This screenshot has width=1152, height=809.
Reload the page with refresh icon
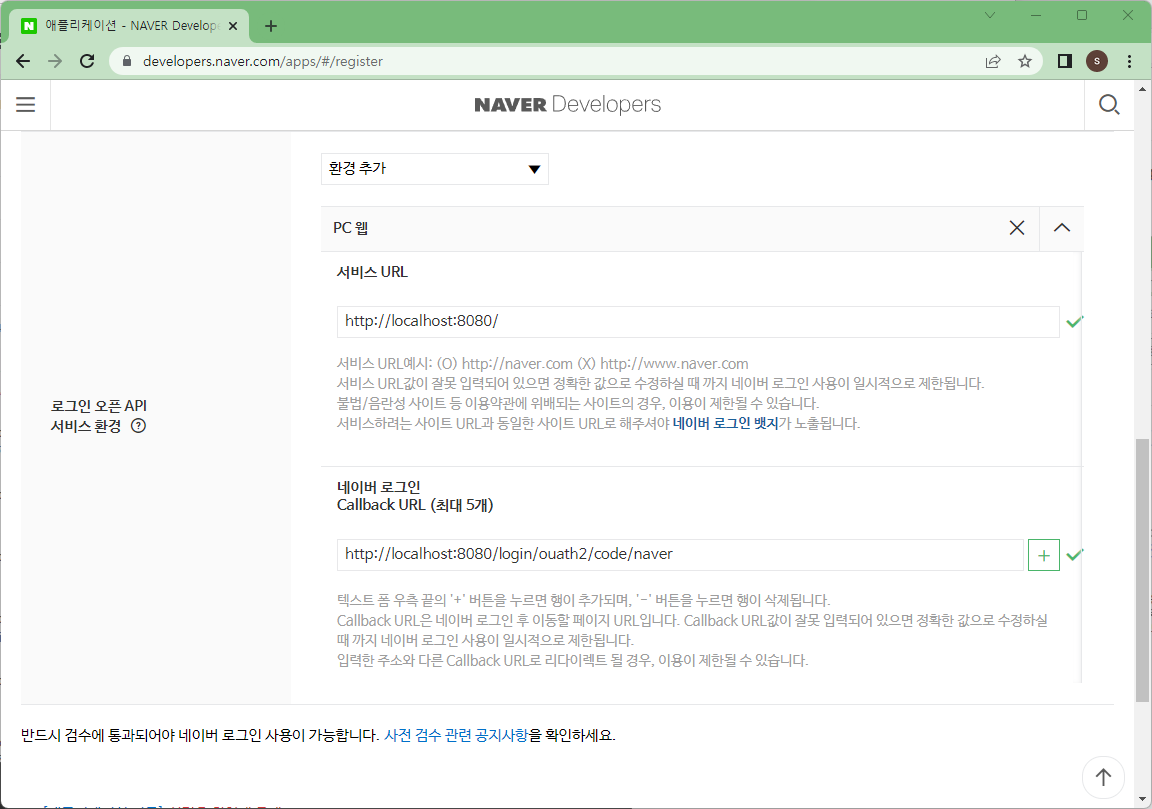(87, 61)
